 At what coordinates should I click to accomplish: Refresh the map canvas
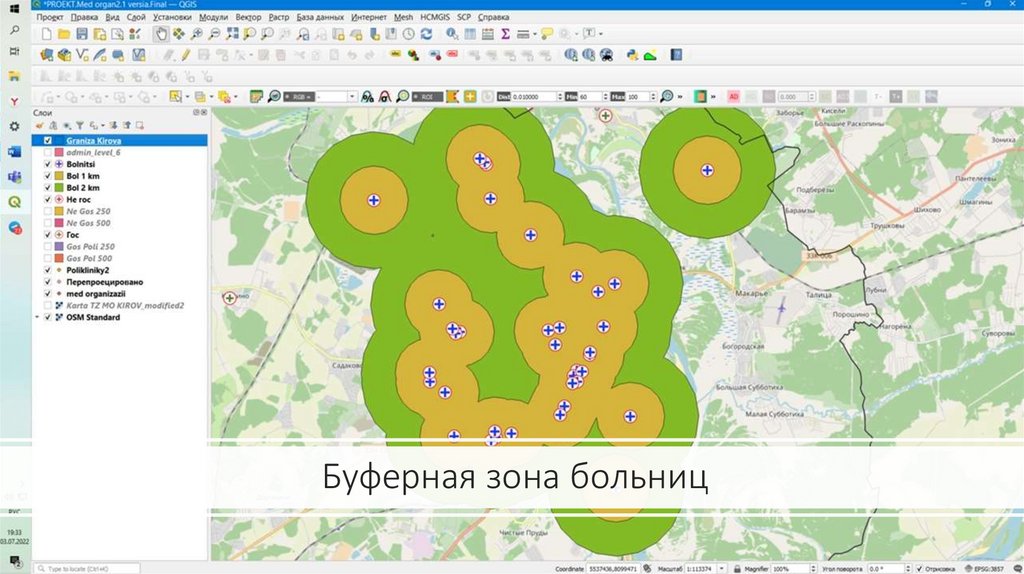click(426, 34)
